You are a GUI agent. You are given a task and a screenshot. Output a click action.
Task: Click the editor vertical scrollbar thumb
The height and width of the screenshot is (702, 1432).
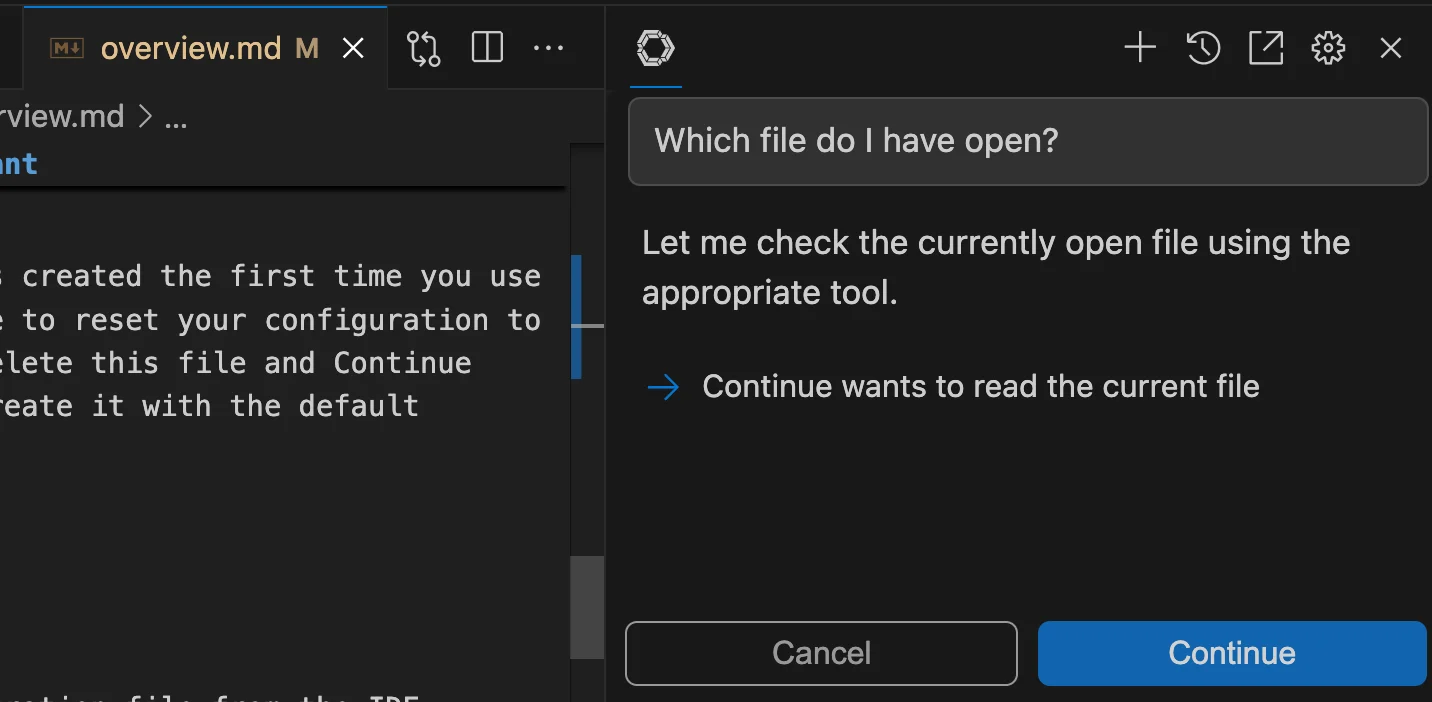[587, 607]
